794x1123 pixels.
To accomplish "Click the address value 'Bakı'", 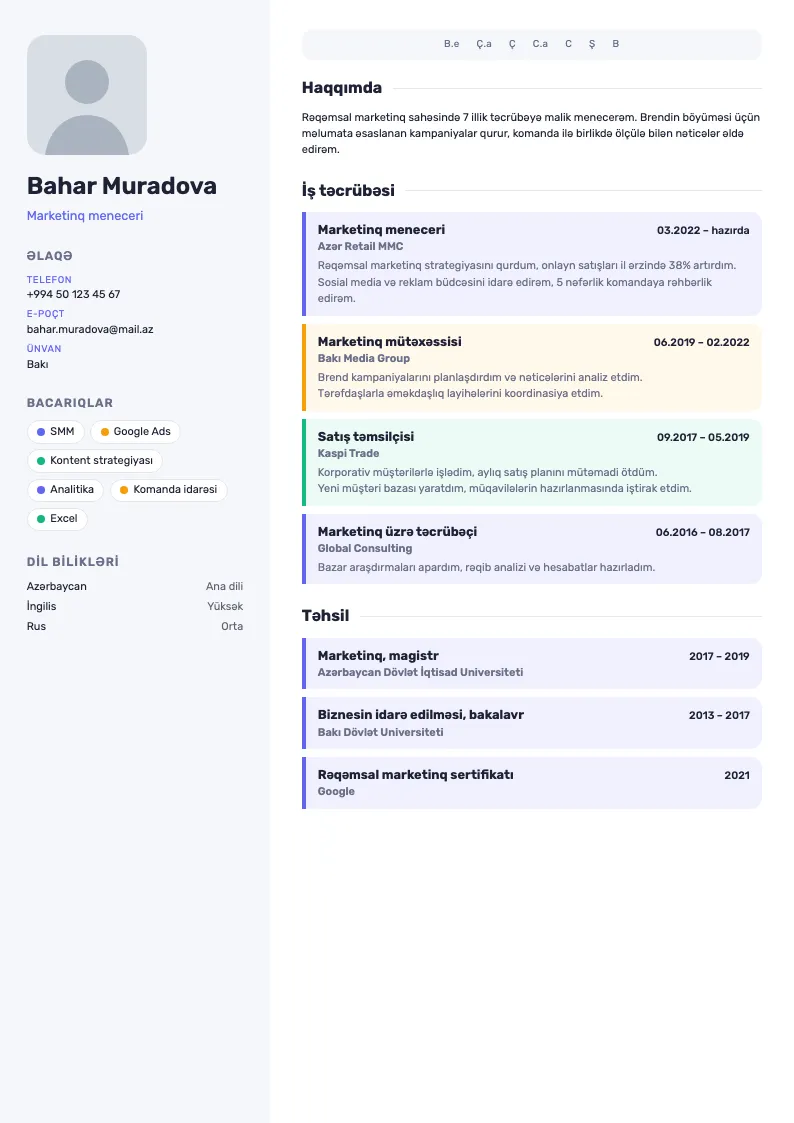I will coord(37,364).
